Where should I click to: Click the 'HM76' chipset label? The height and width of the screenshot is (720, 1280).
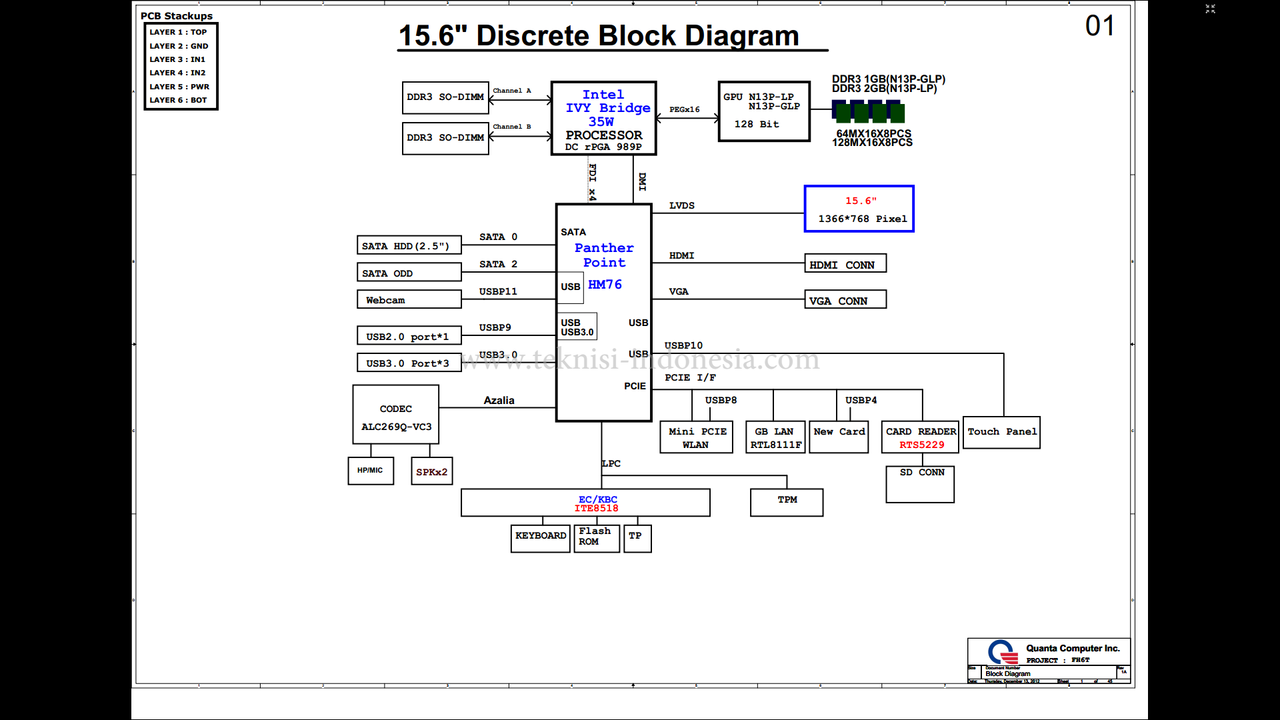coord(605,284)
